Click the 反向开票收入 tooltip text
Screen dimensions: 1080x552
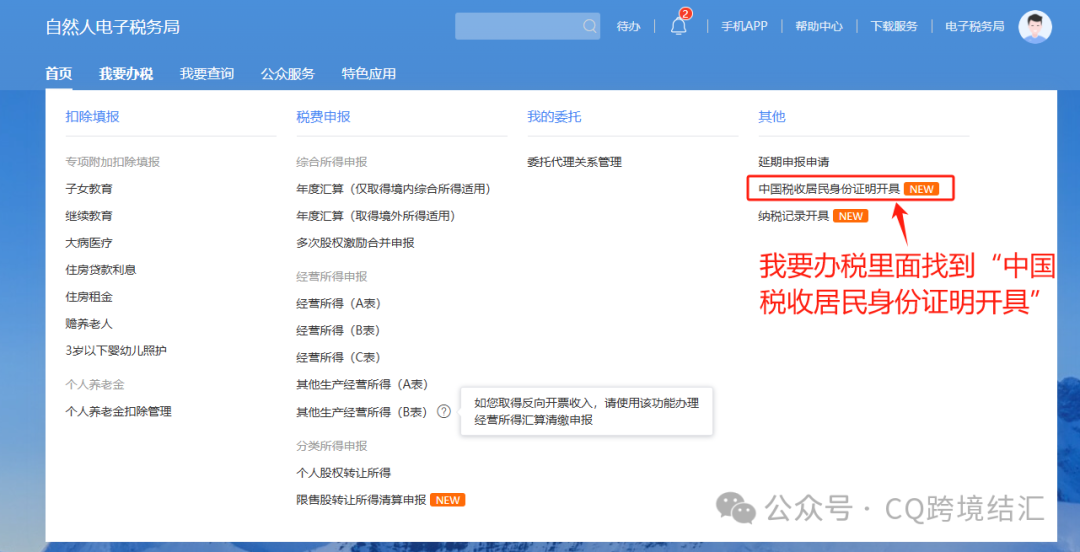click(x=586, y=411)
